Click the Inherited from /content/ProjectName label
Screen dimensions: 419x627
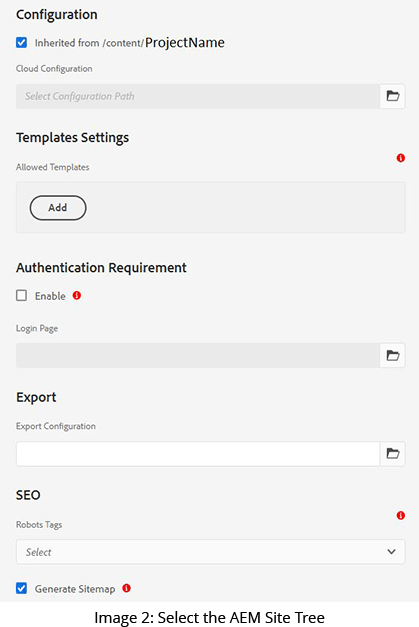130,42
